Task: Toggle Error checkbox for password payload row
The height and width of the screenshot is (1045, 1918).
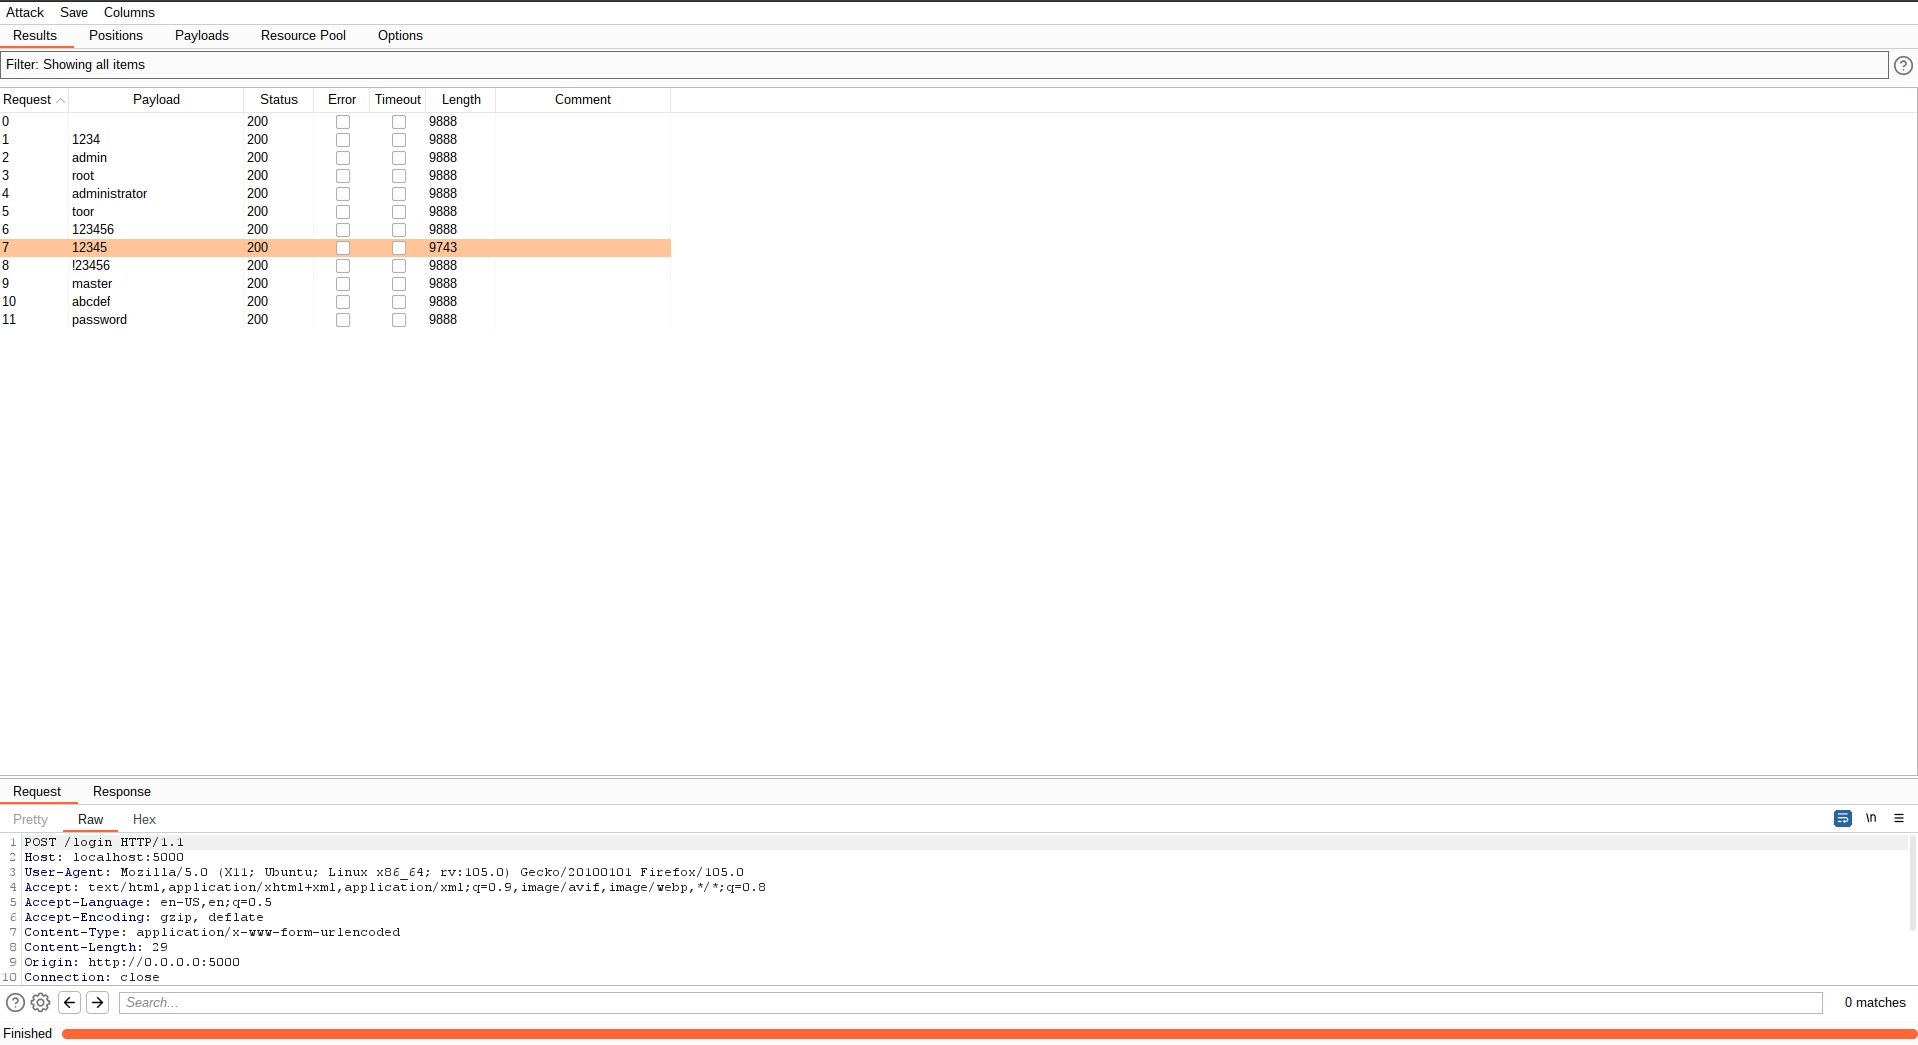Action: click(x=343, y=320)
